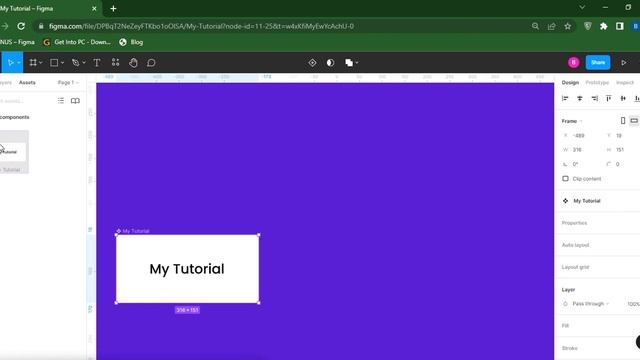Select the Frame tool
The image size is (640, 360).
click(33, 62)
